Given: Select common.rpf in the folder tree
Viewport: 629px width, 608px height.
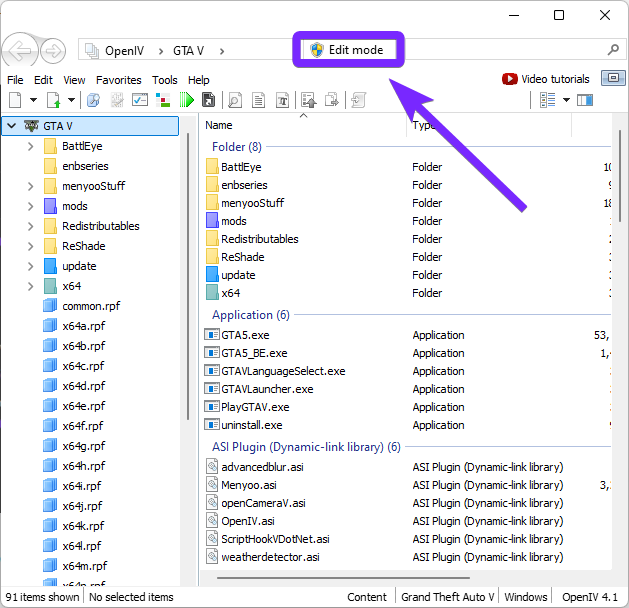Looking at the screenshot, I should click(91, 306).
